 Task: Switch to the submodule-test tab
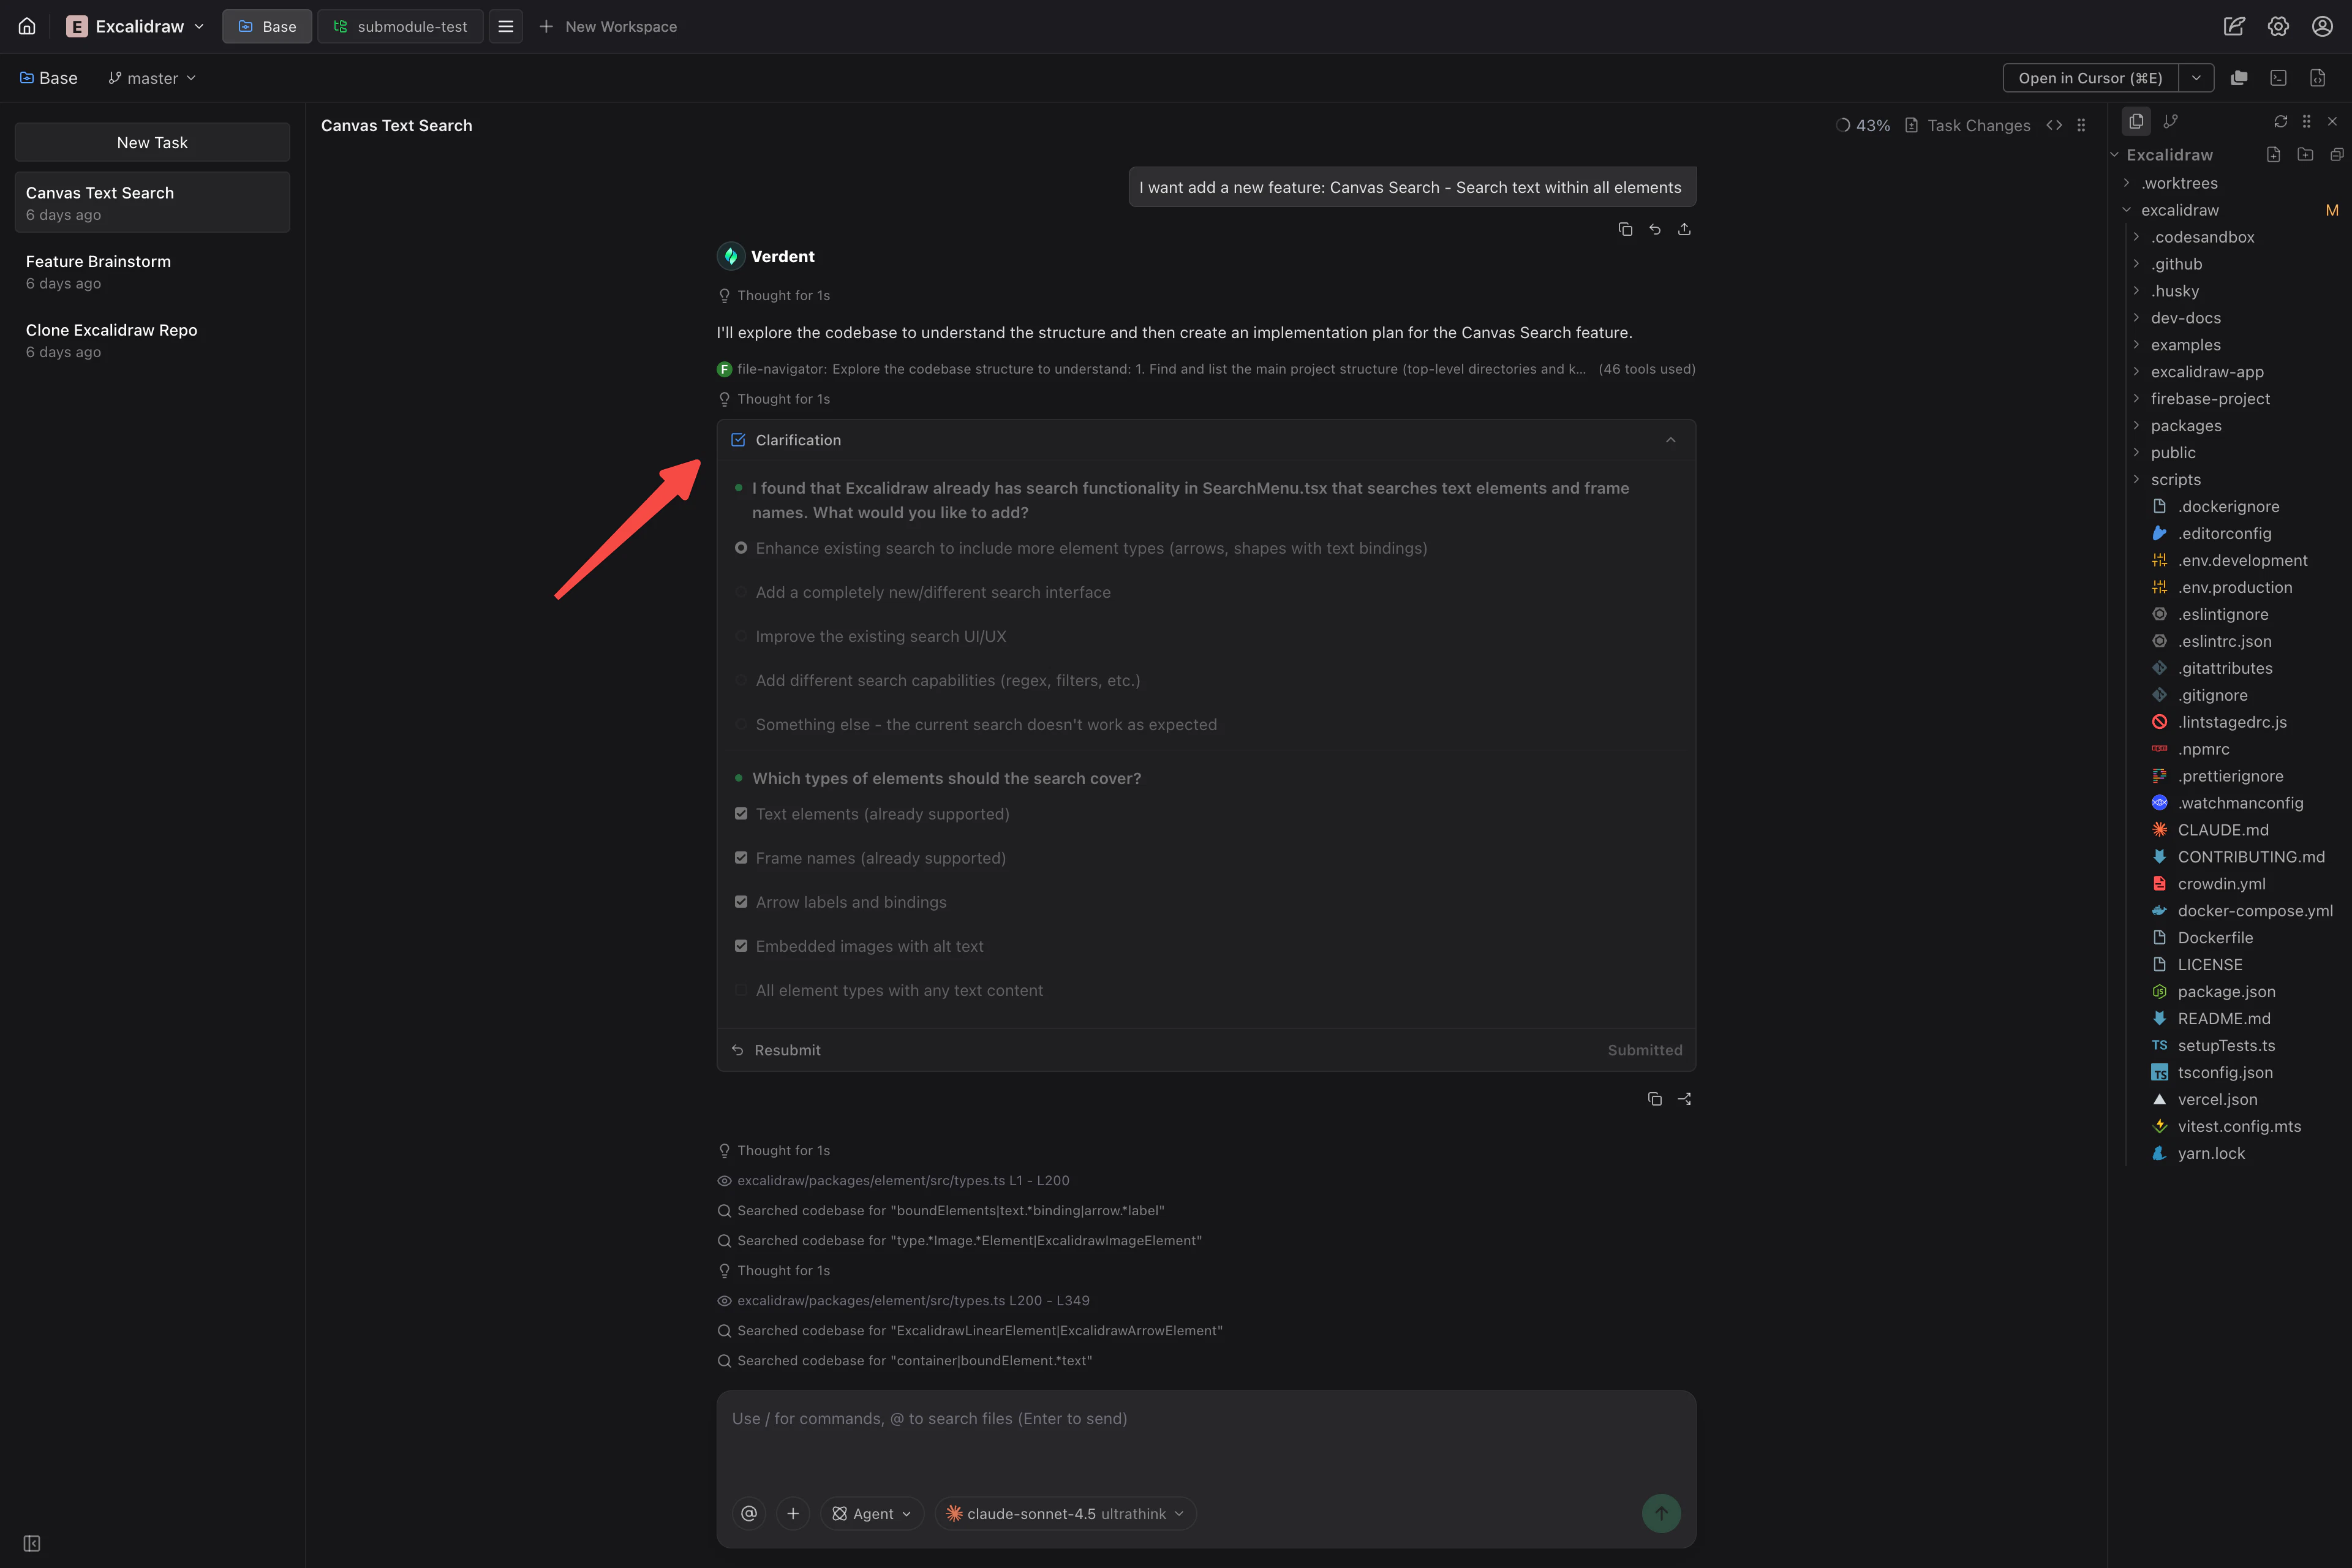click(x=400, y=26)
